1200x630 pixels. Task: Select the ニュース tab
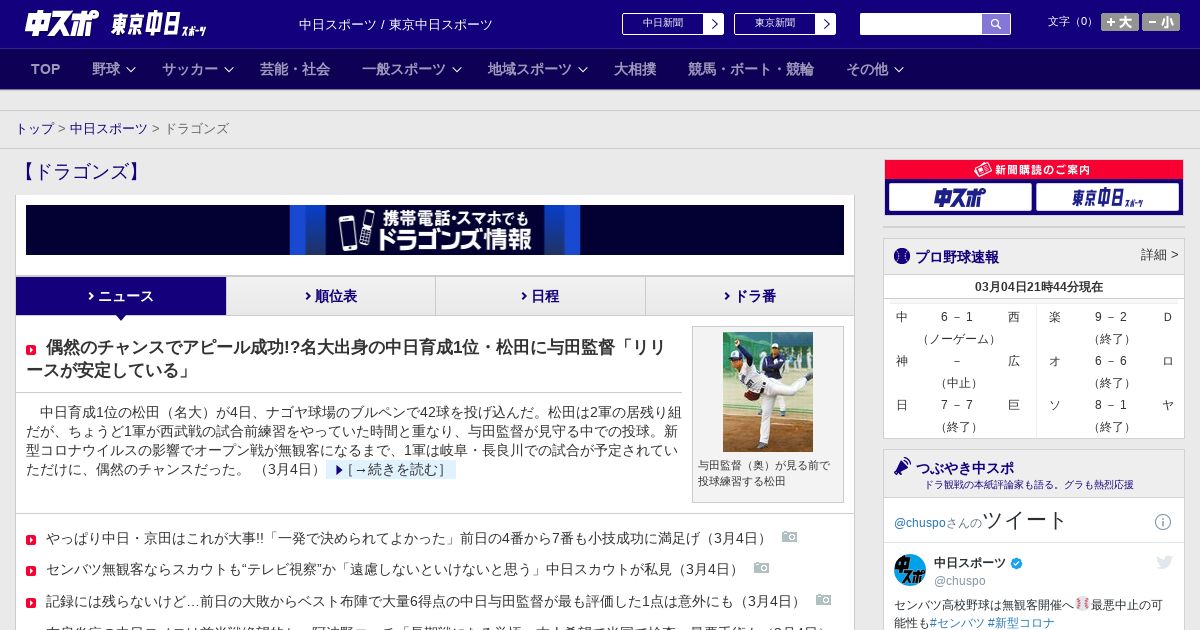coord(121,296)
